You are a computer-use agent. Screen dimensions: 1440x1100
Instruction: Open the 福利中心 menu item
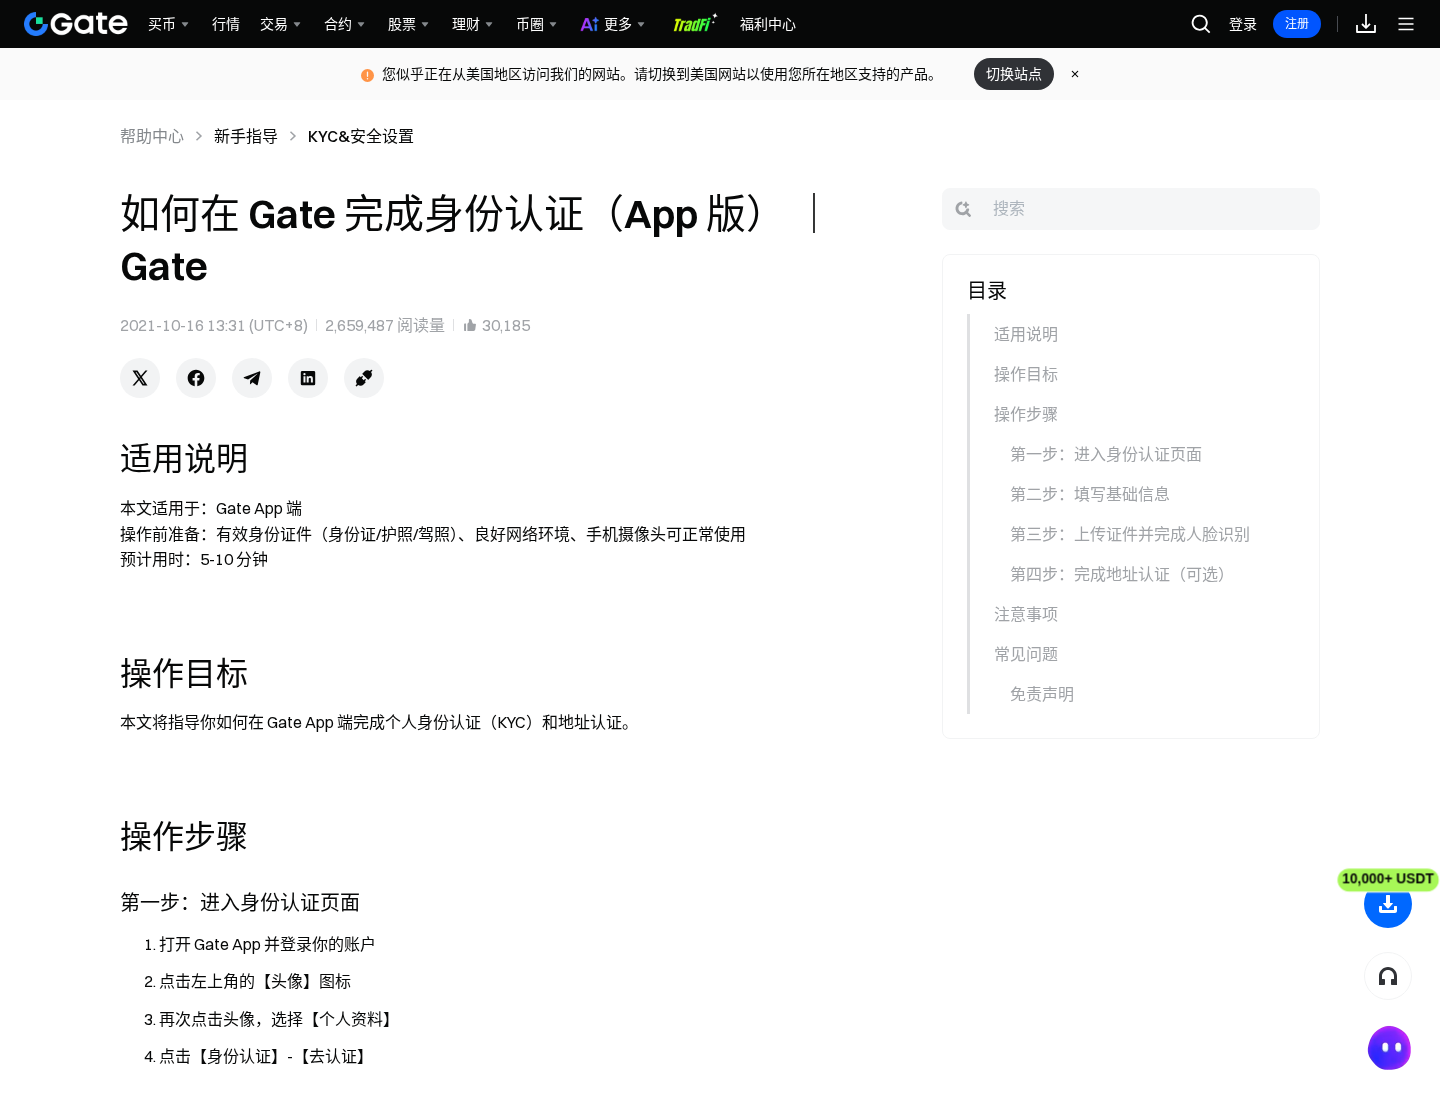[x=768, y=24]
